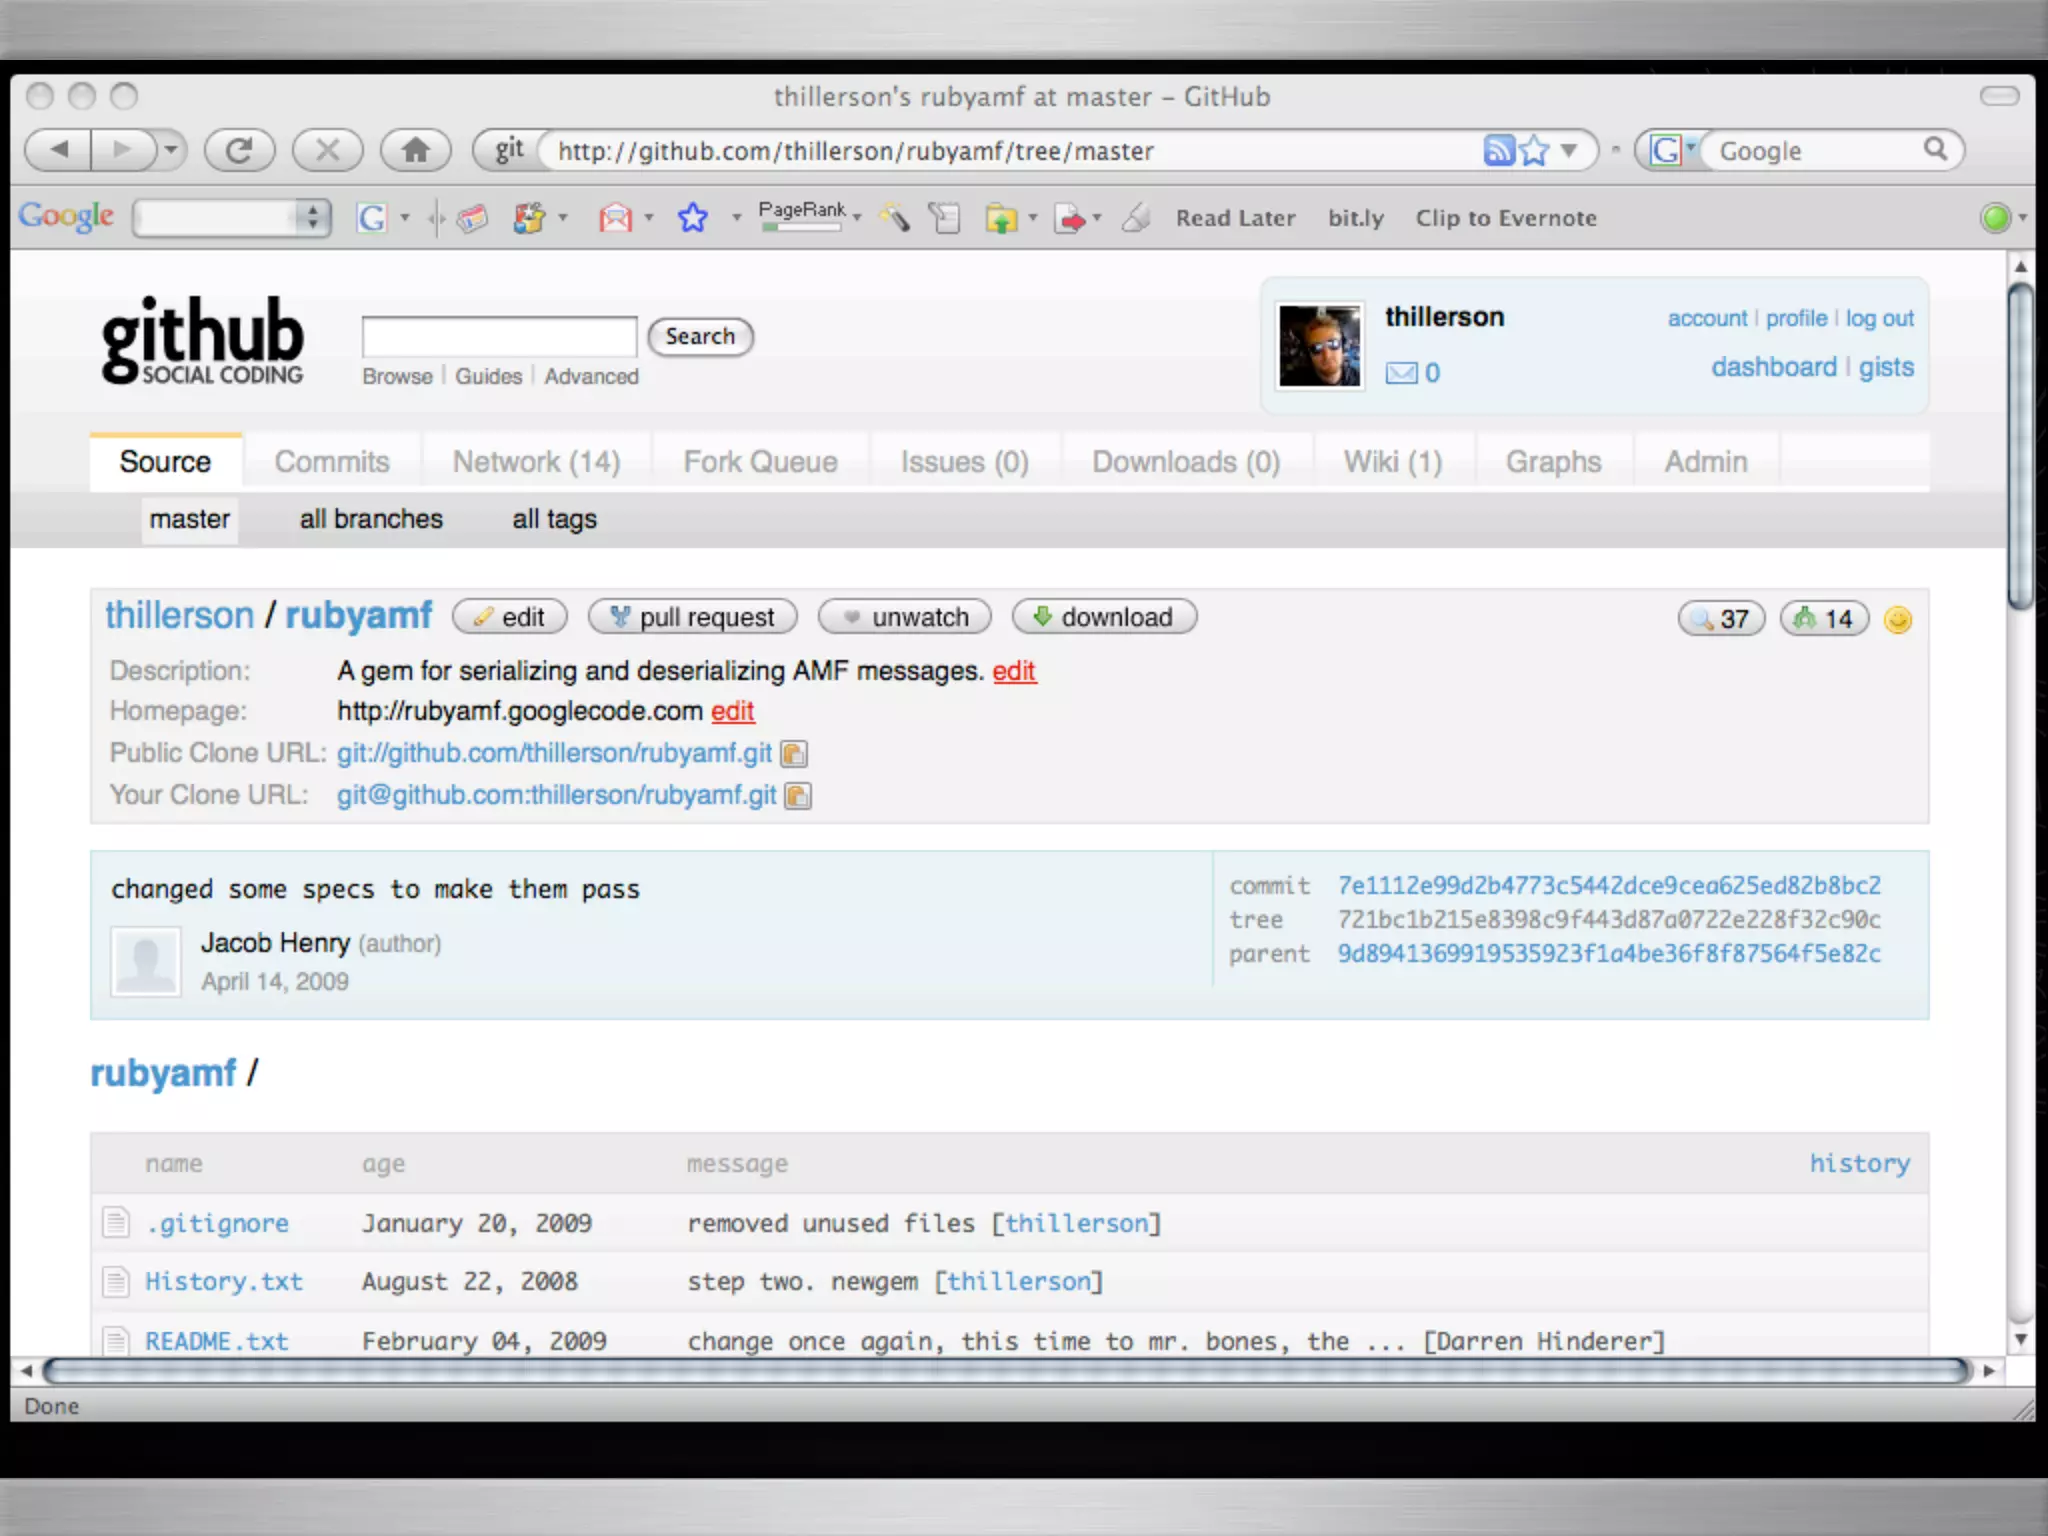Open the .gitignore file
This screenshot has height=1536, width=2048.
(x=217, y=1223)
